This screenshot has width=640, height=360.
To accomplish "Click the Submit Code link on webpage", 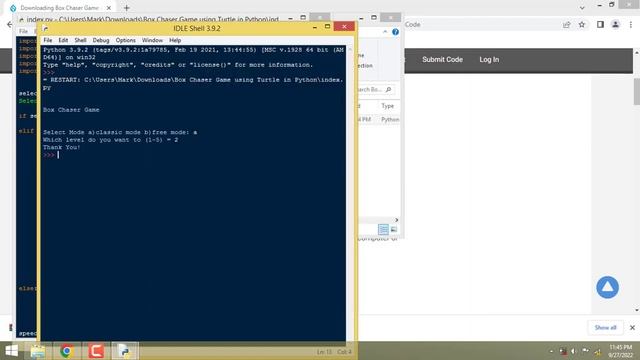I will point(442,60).
